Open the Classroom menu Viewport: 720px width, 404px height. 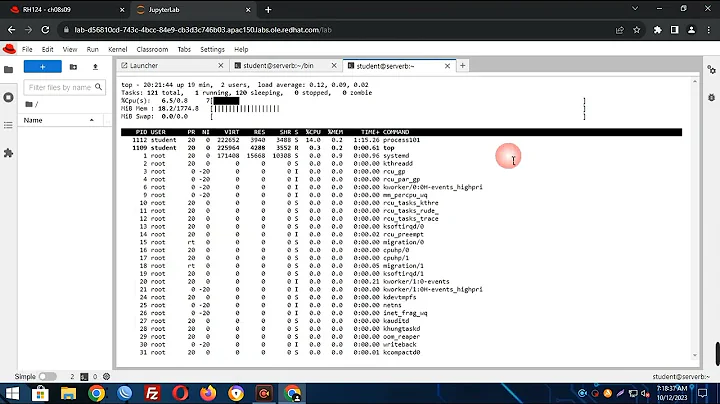pos(152,49)
